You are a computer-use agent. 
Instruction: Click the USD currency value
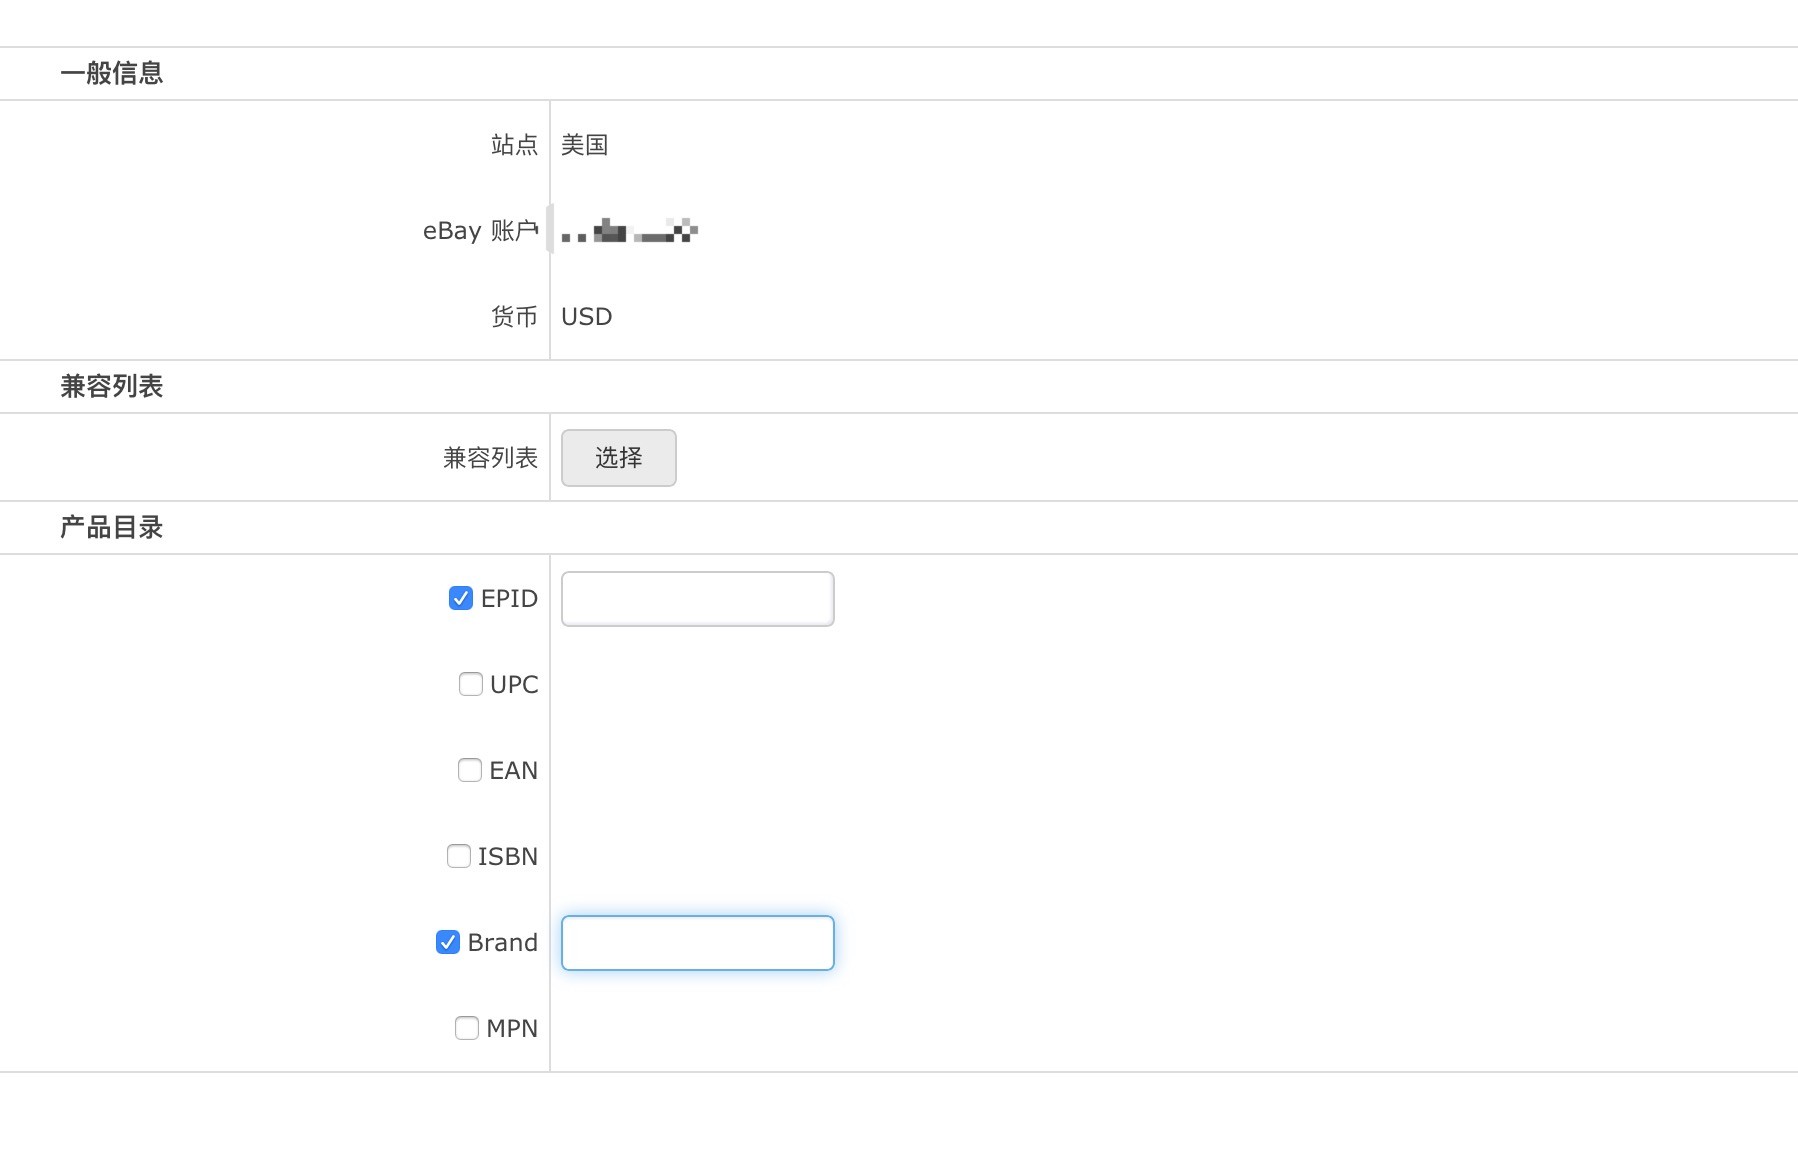coord(586,317)
